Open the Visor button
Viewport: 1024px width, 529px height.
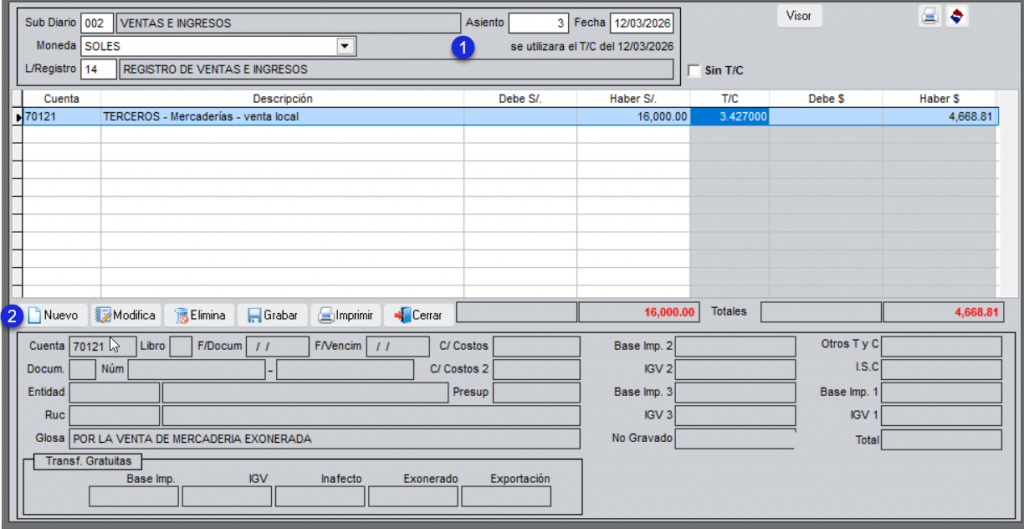click(799, 16)
